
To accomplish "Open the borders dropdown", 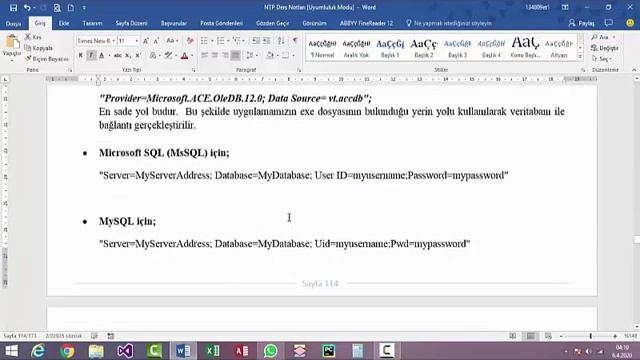I will [293, 56].
